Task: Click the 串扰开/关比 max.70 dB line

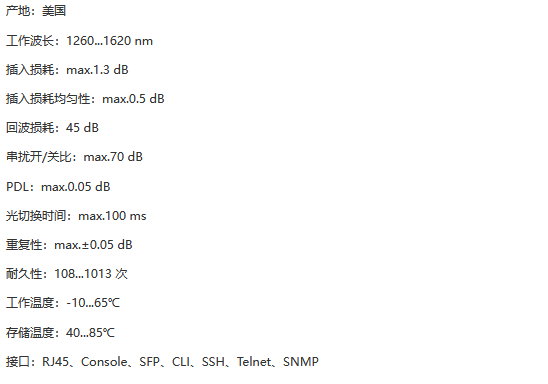Action: tap(74, 157)
